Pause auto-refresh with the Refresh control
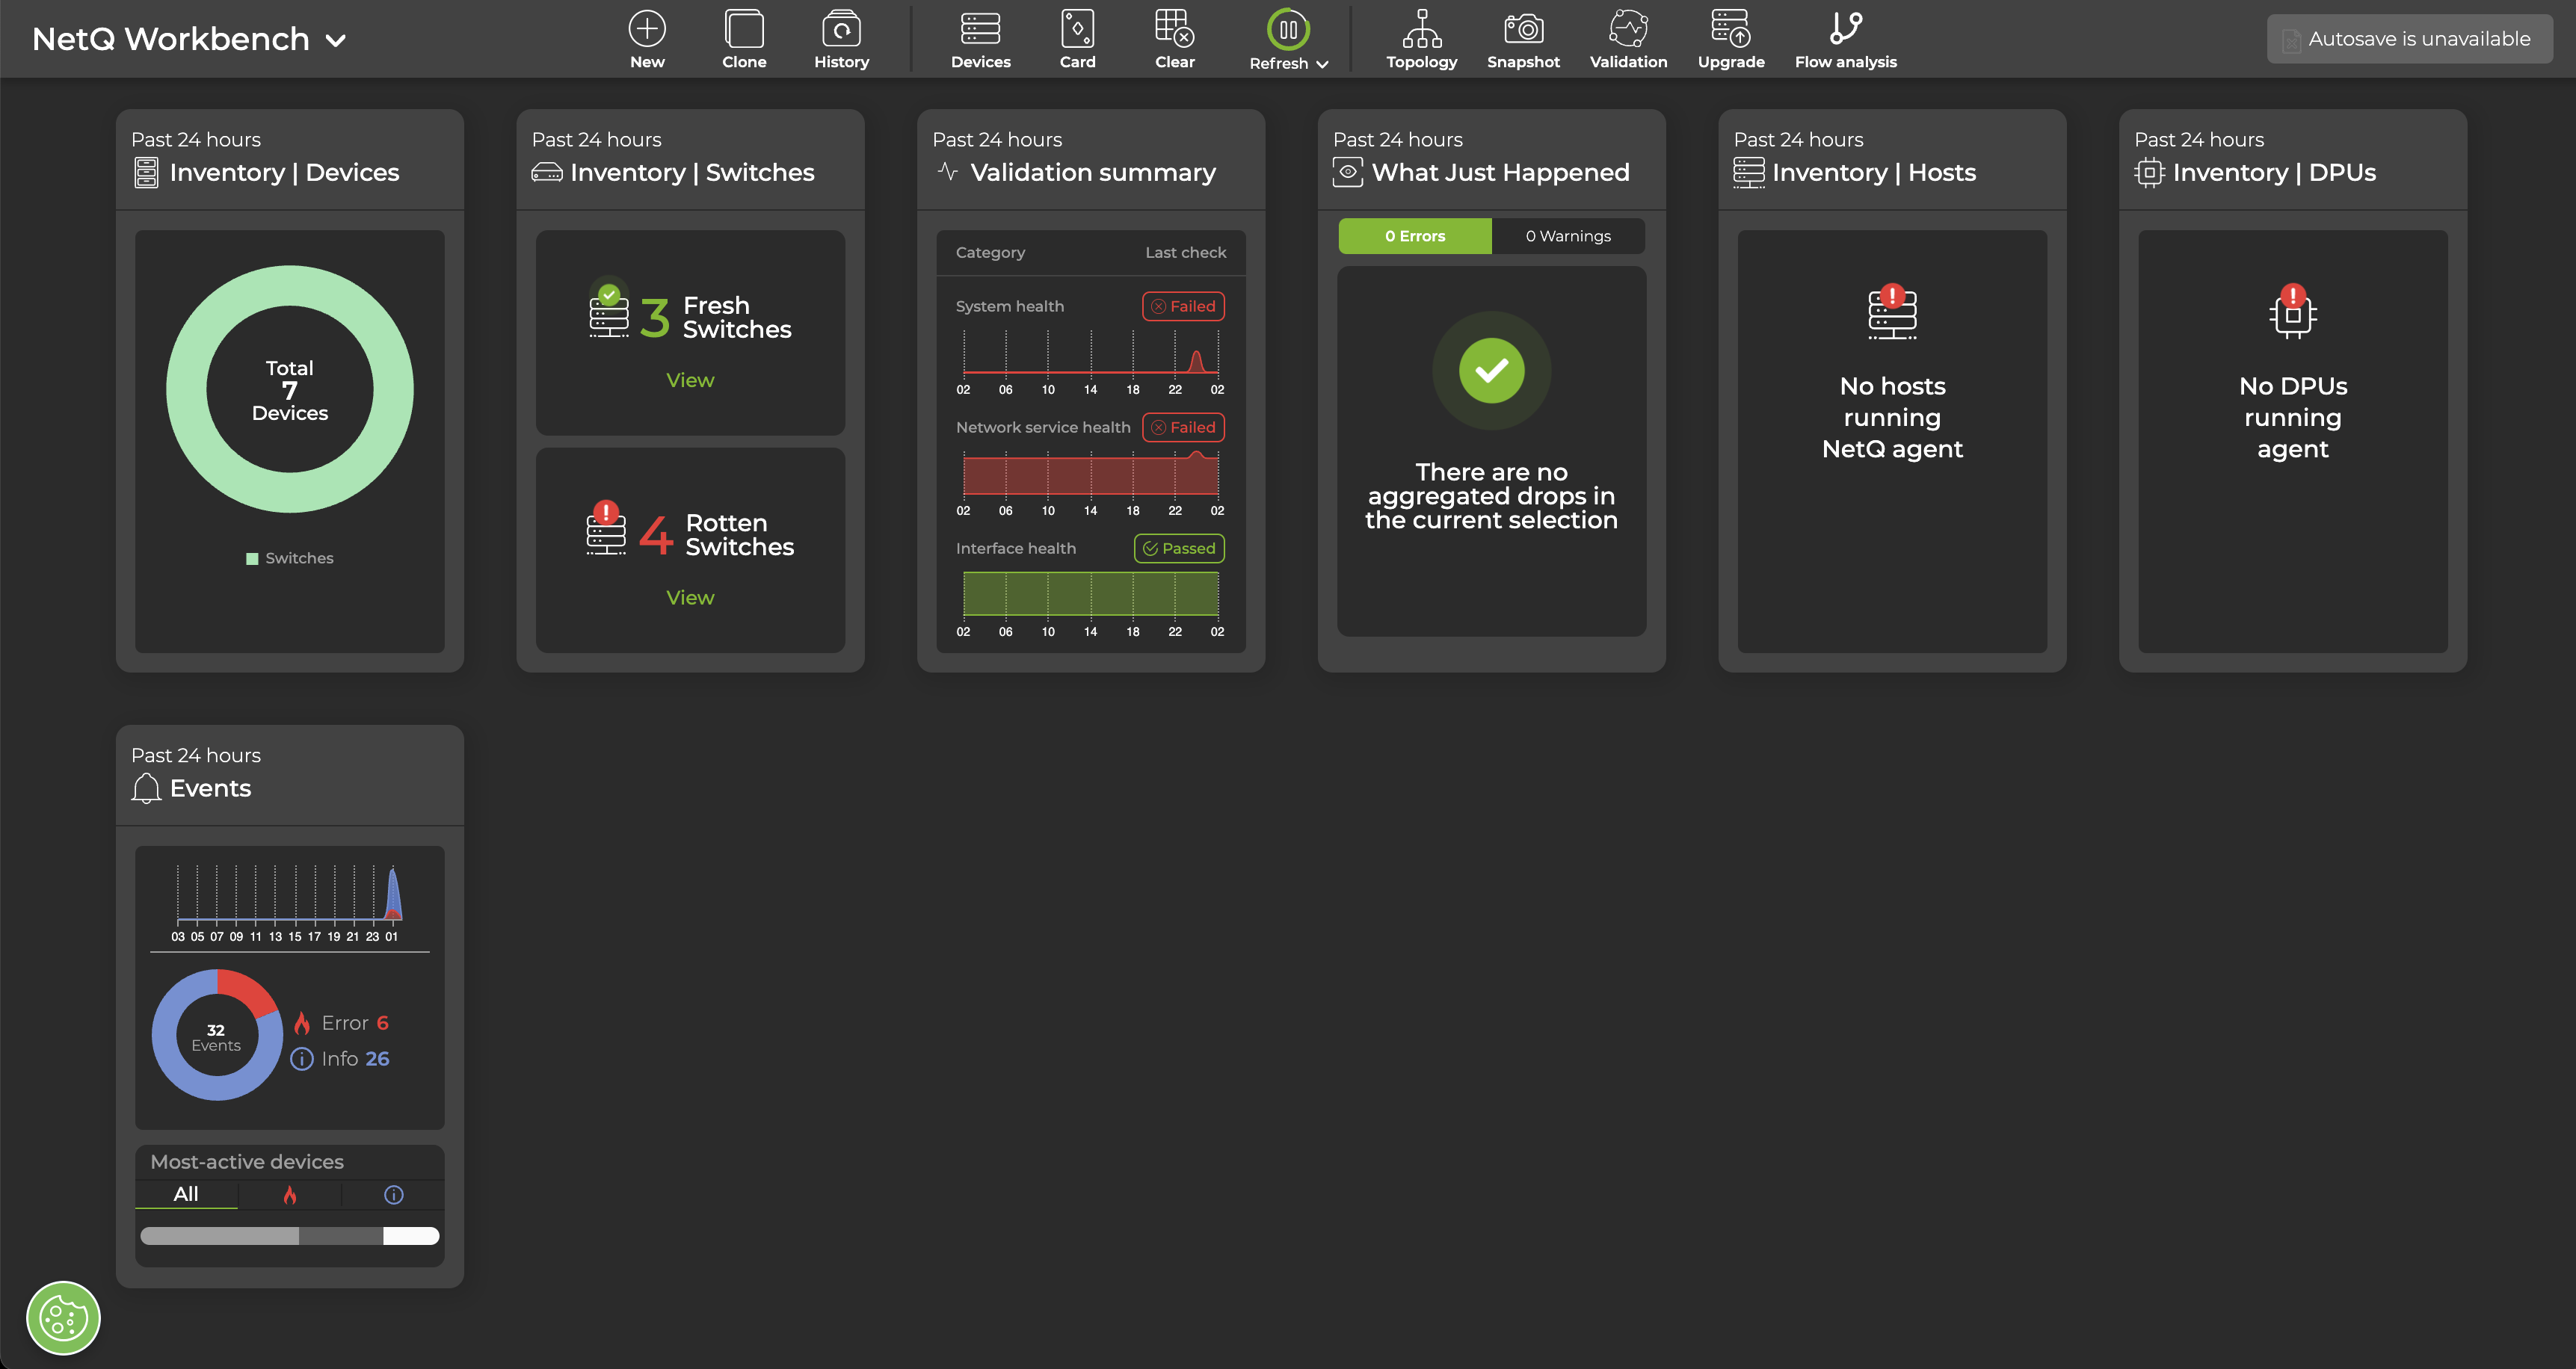Viewport: 2576px width, 1369px height. [1288, 28]
